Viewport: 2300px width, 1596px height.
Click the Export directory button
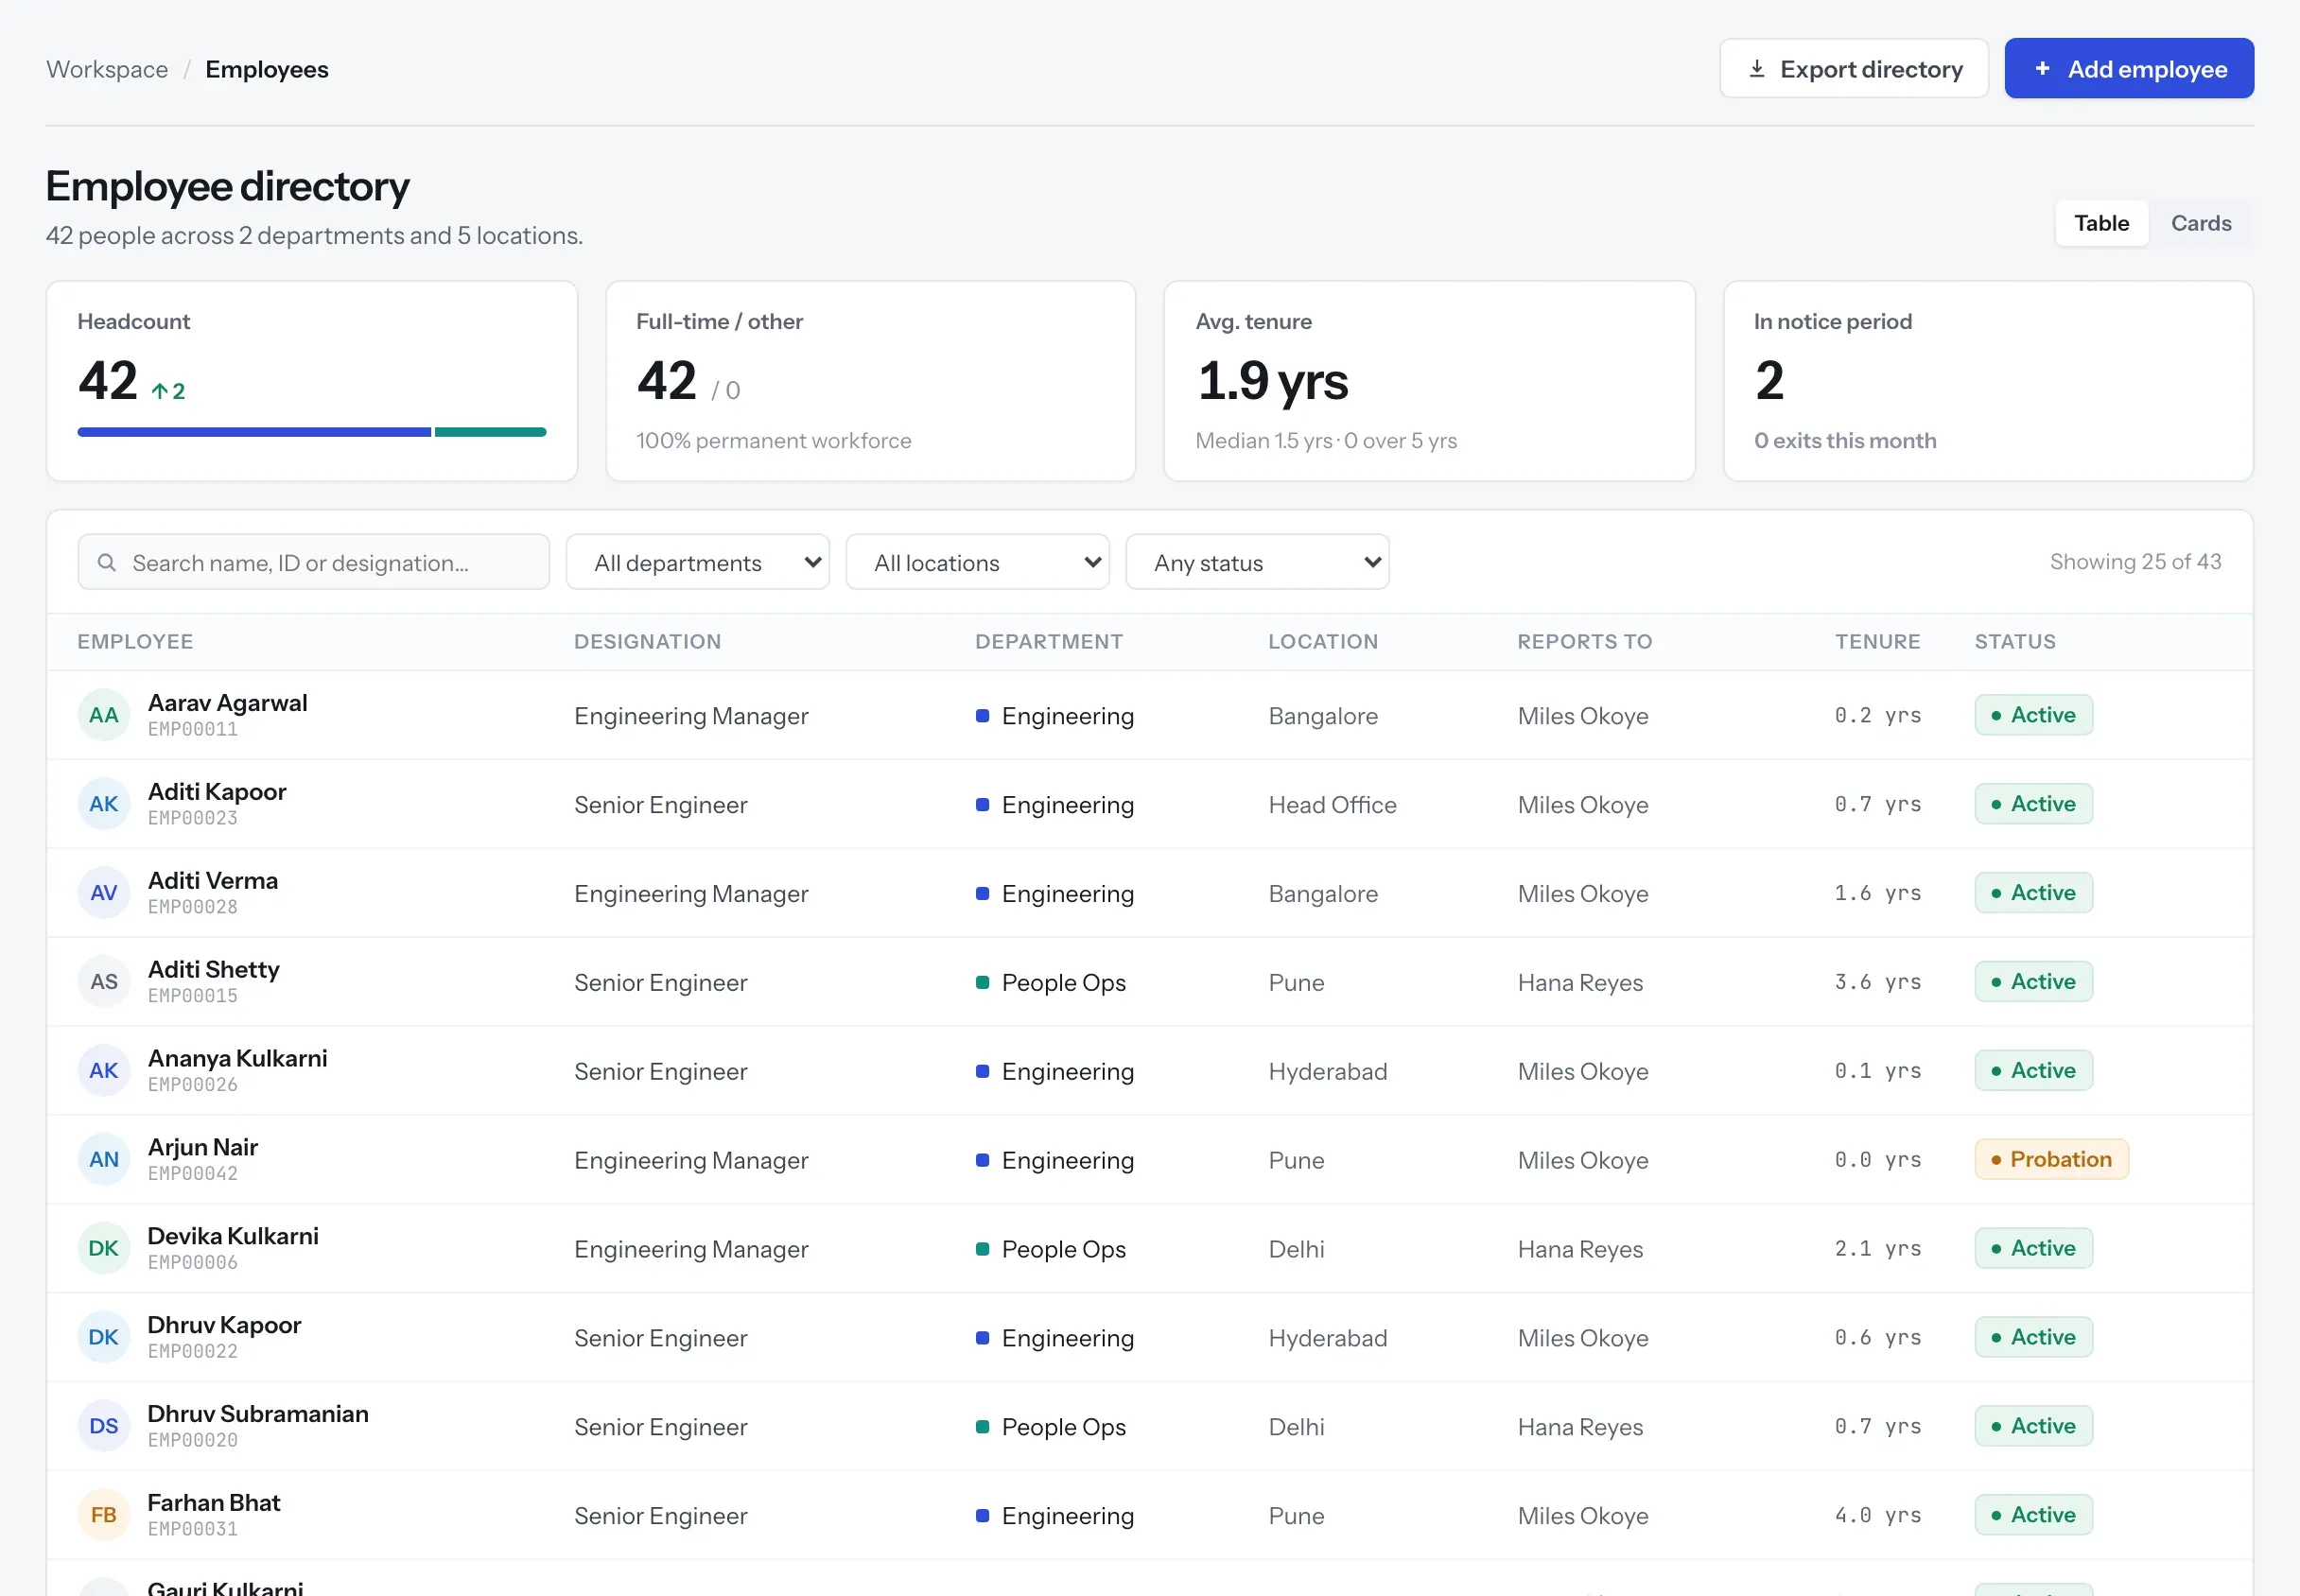coord(1854,68)
